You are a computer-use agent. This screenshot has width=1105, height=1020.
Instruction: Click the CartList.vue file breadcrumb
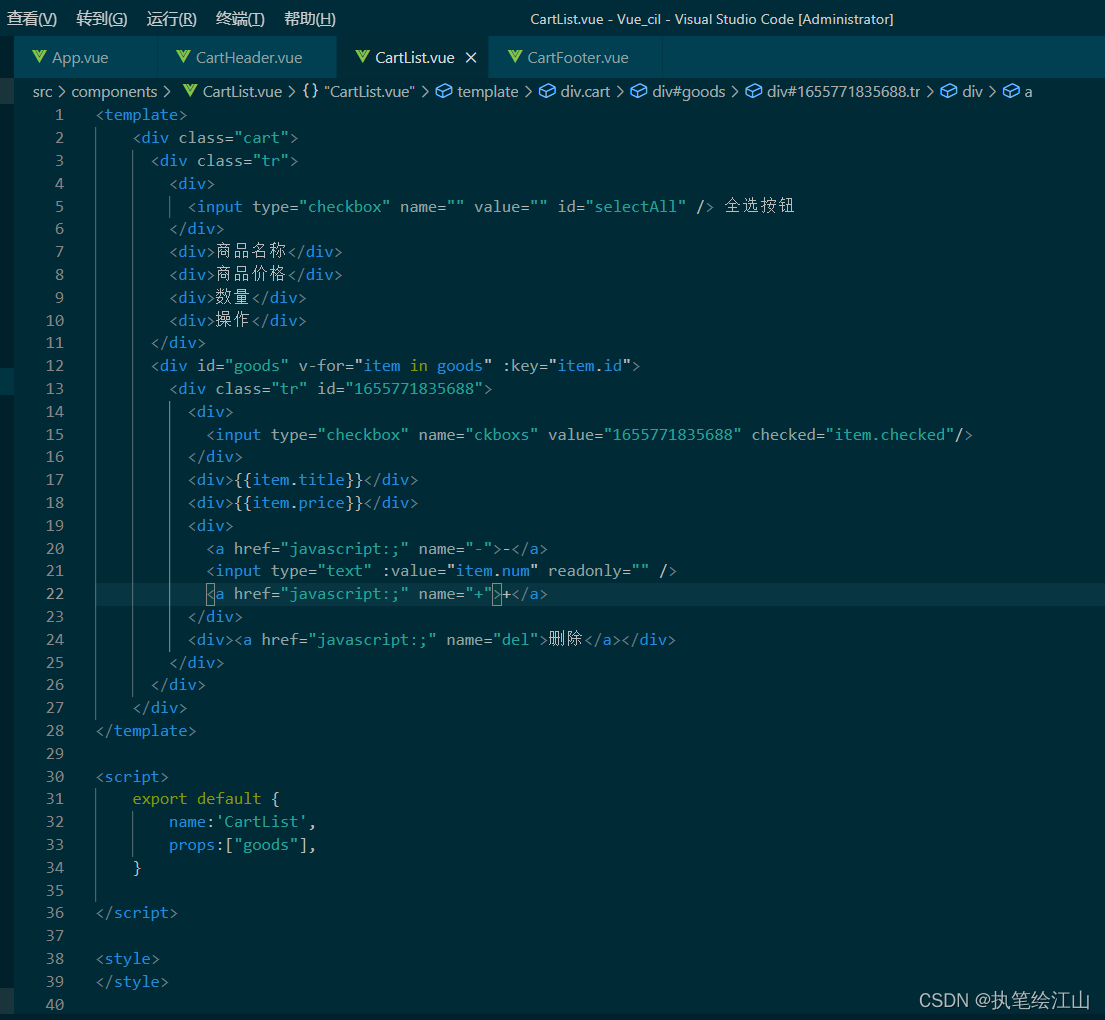242,92
